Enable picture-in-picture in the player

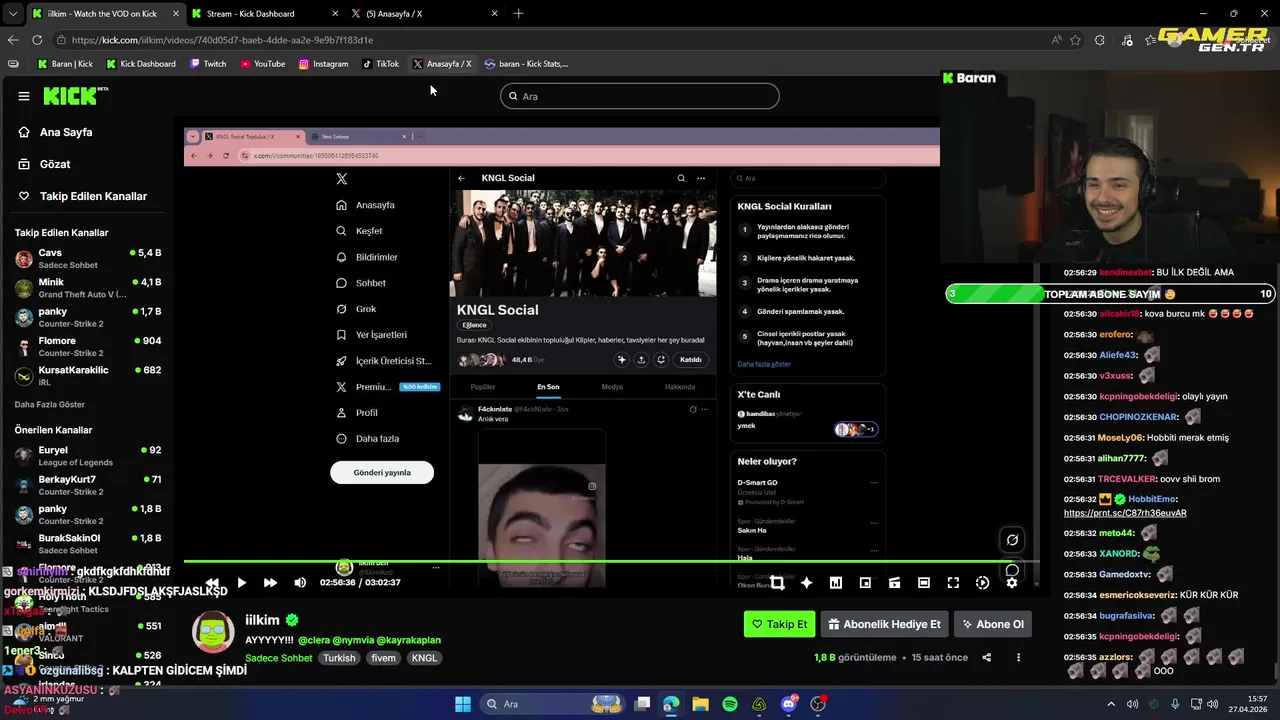coord(865,582)
